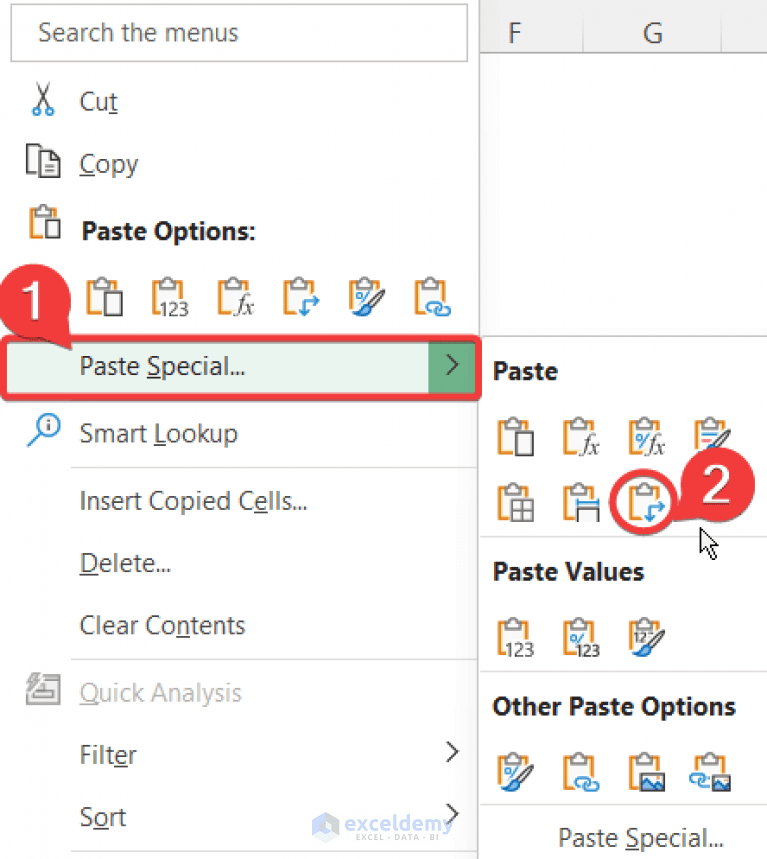
Task: Click Clear Contents in the context menu
Action: coord(162,625)
